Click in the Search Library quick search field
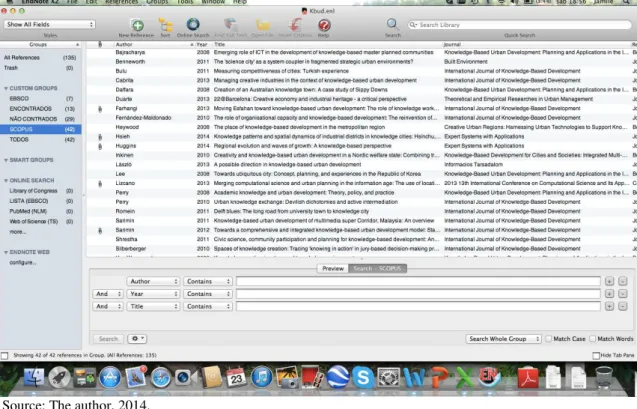 click(520, 25)
